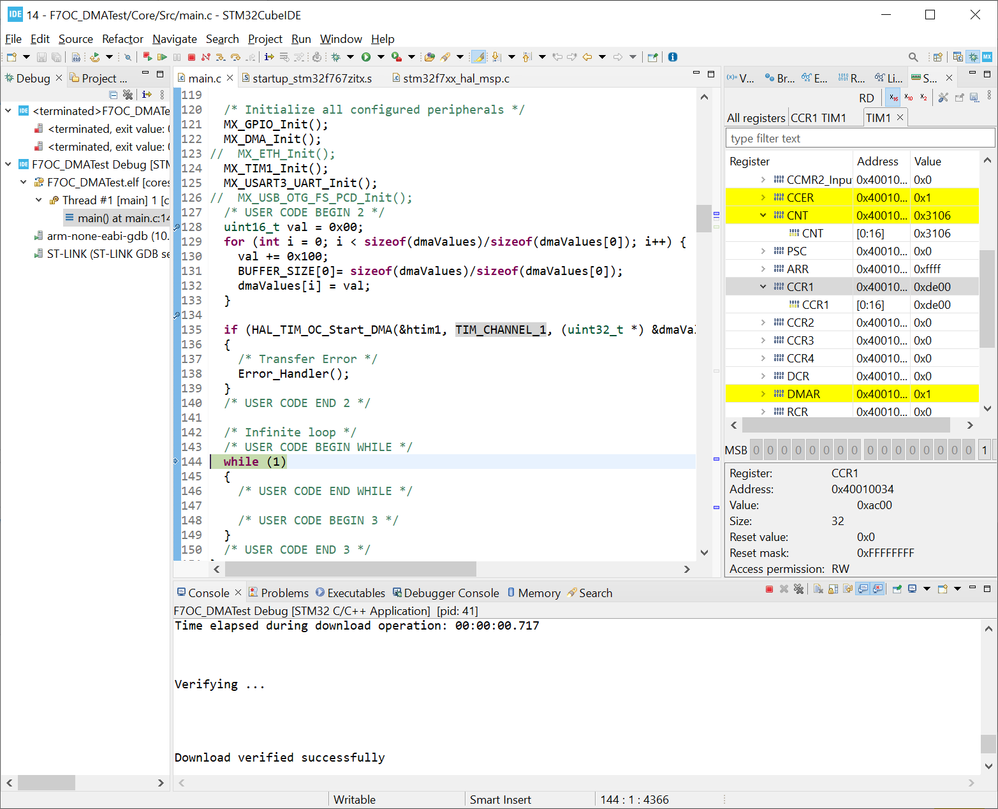The height and width of the screenshot is (809, 998).
Task: Click the Open Console icon
Action: (x=943, y=589)
